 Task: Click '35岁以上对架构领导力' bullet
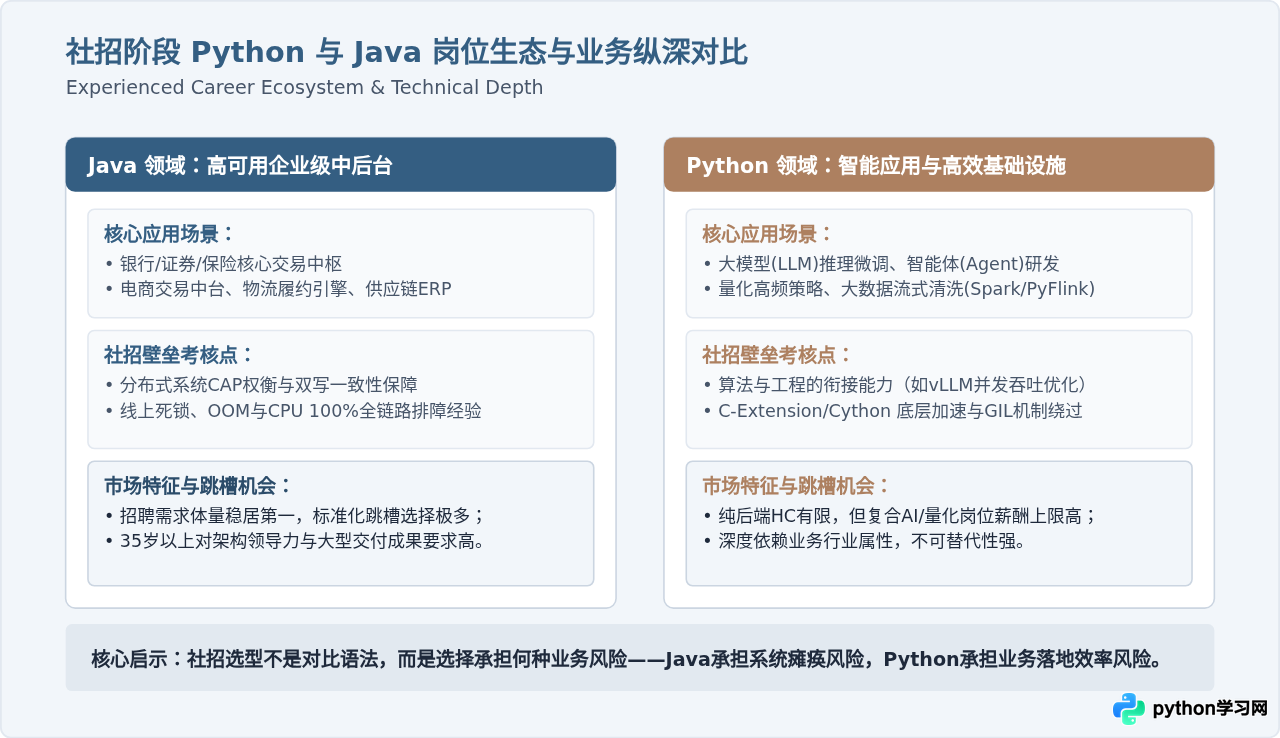click(295, 542)
